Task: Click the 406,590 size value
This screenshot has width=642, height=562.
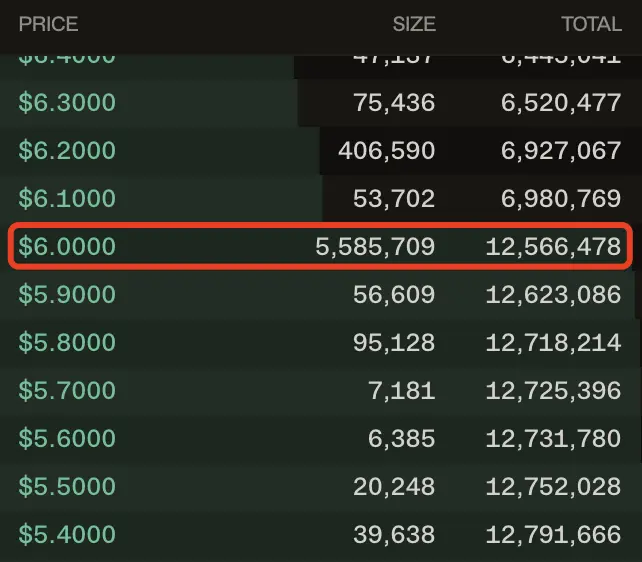Action: coord(387,151)
